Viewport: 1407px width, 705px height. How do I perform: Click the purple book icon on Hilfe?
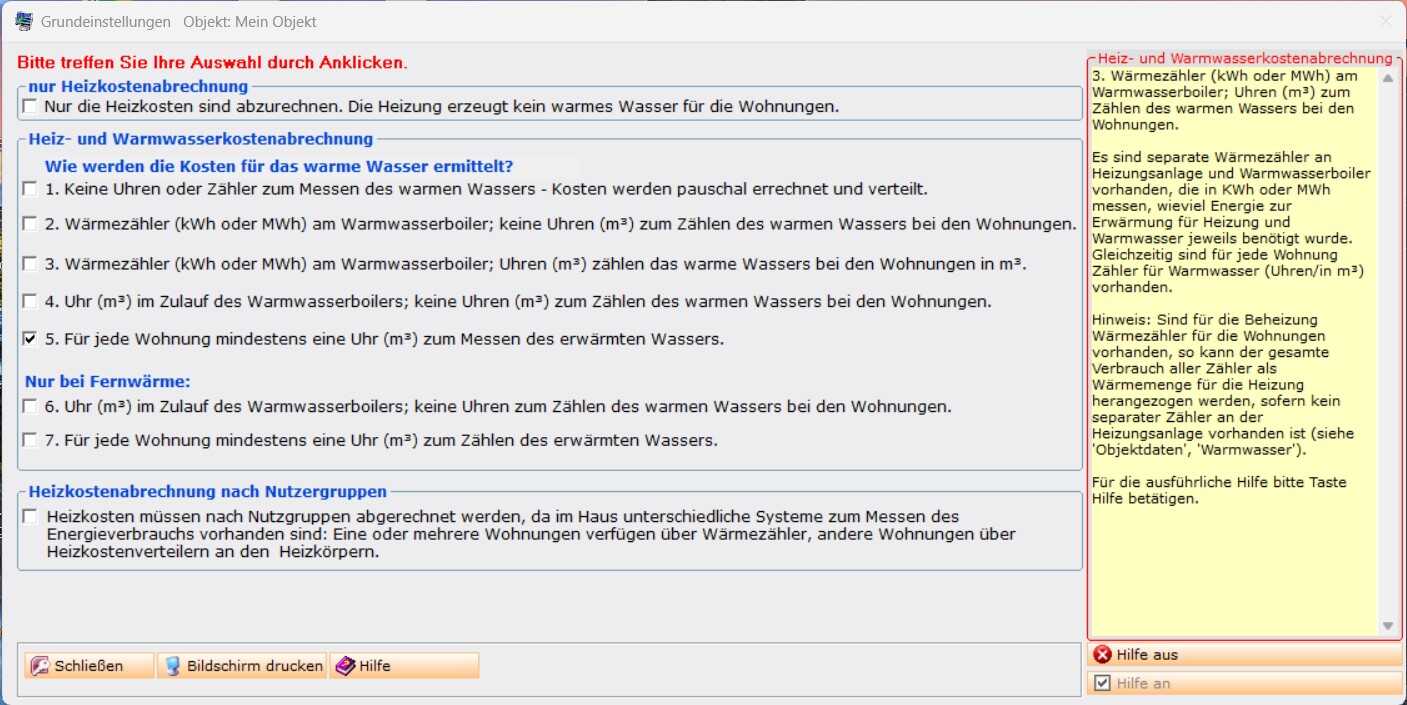coord(345,666)
